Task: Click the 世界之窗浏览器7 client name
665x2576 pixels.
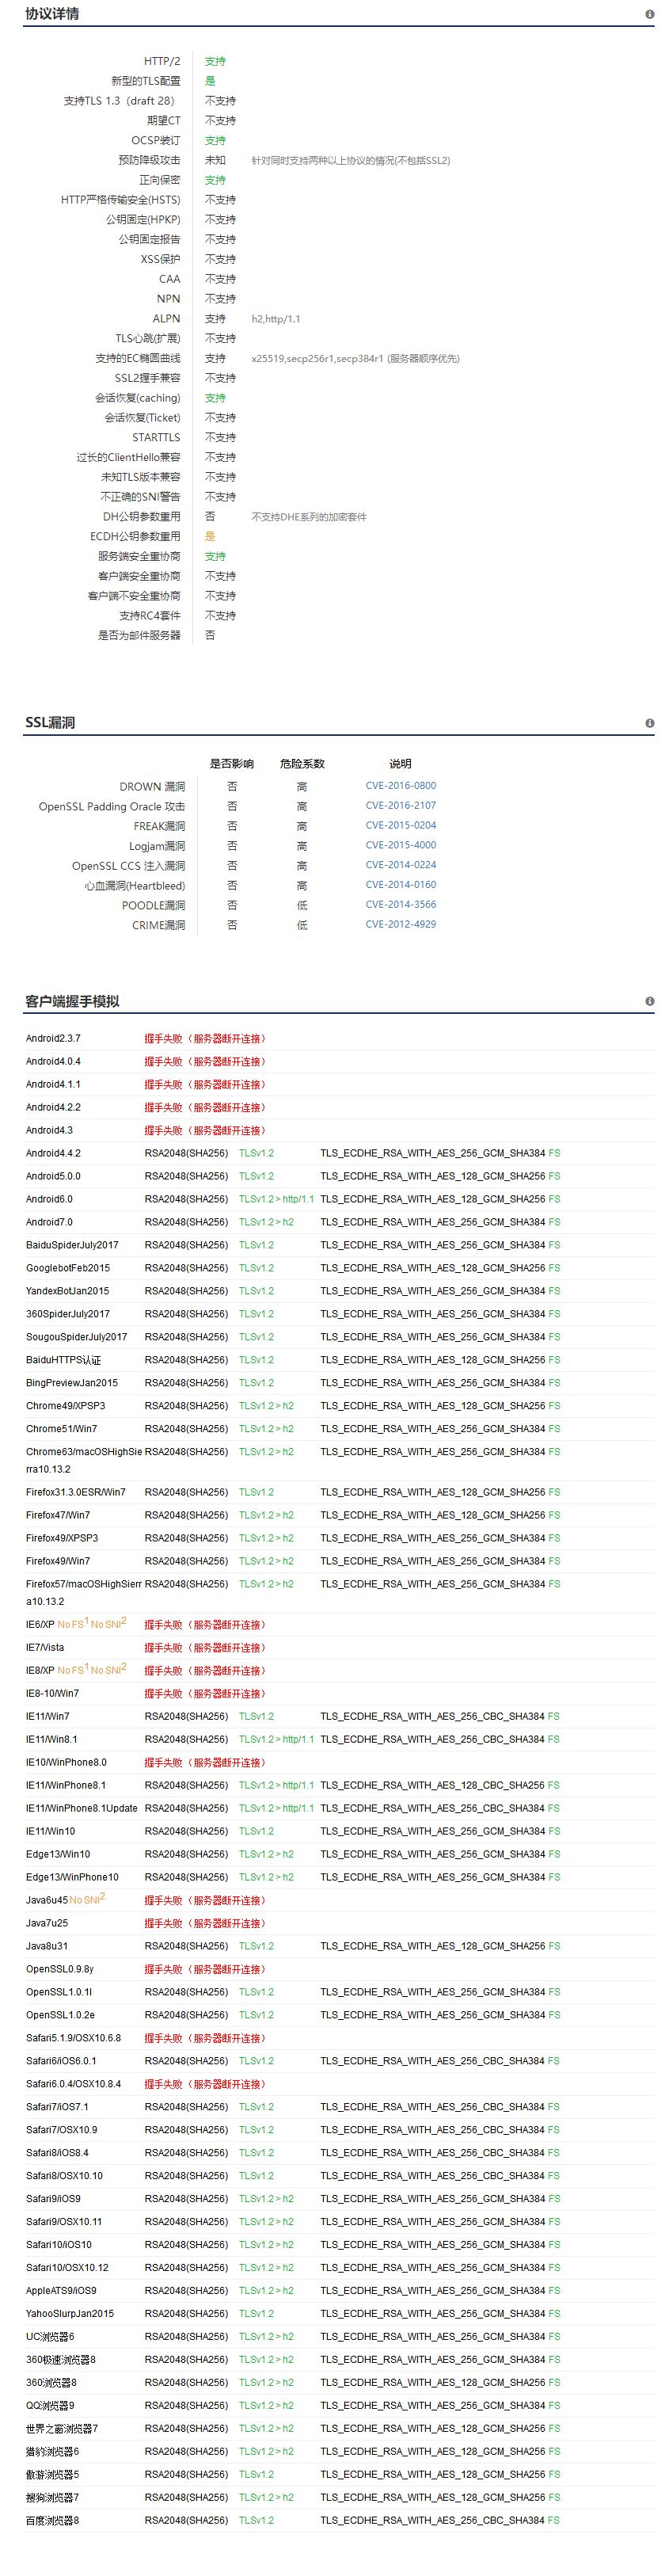Action: [62, 2429]
